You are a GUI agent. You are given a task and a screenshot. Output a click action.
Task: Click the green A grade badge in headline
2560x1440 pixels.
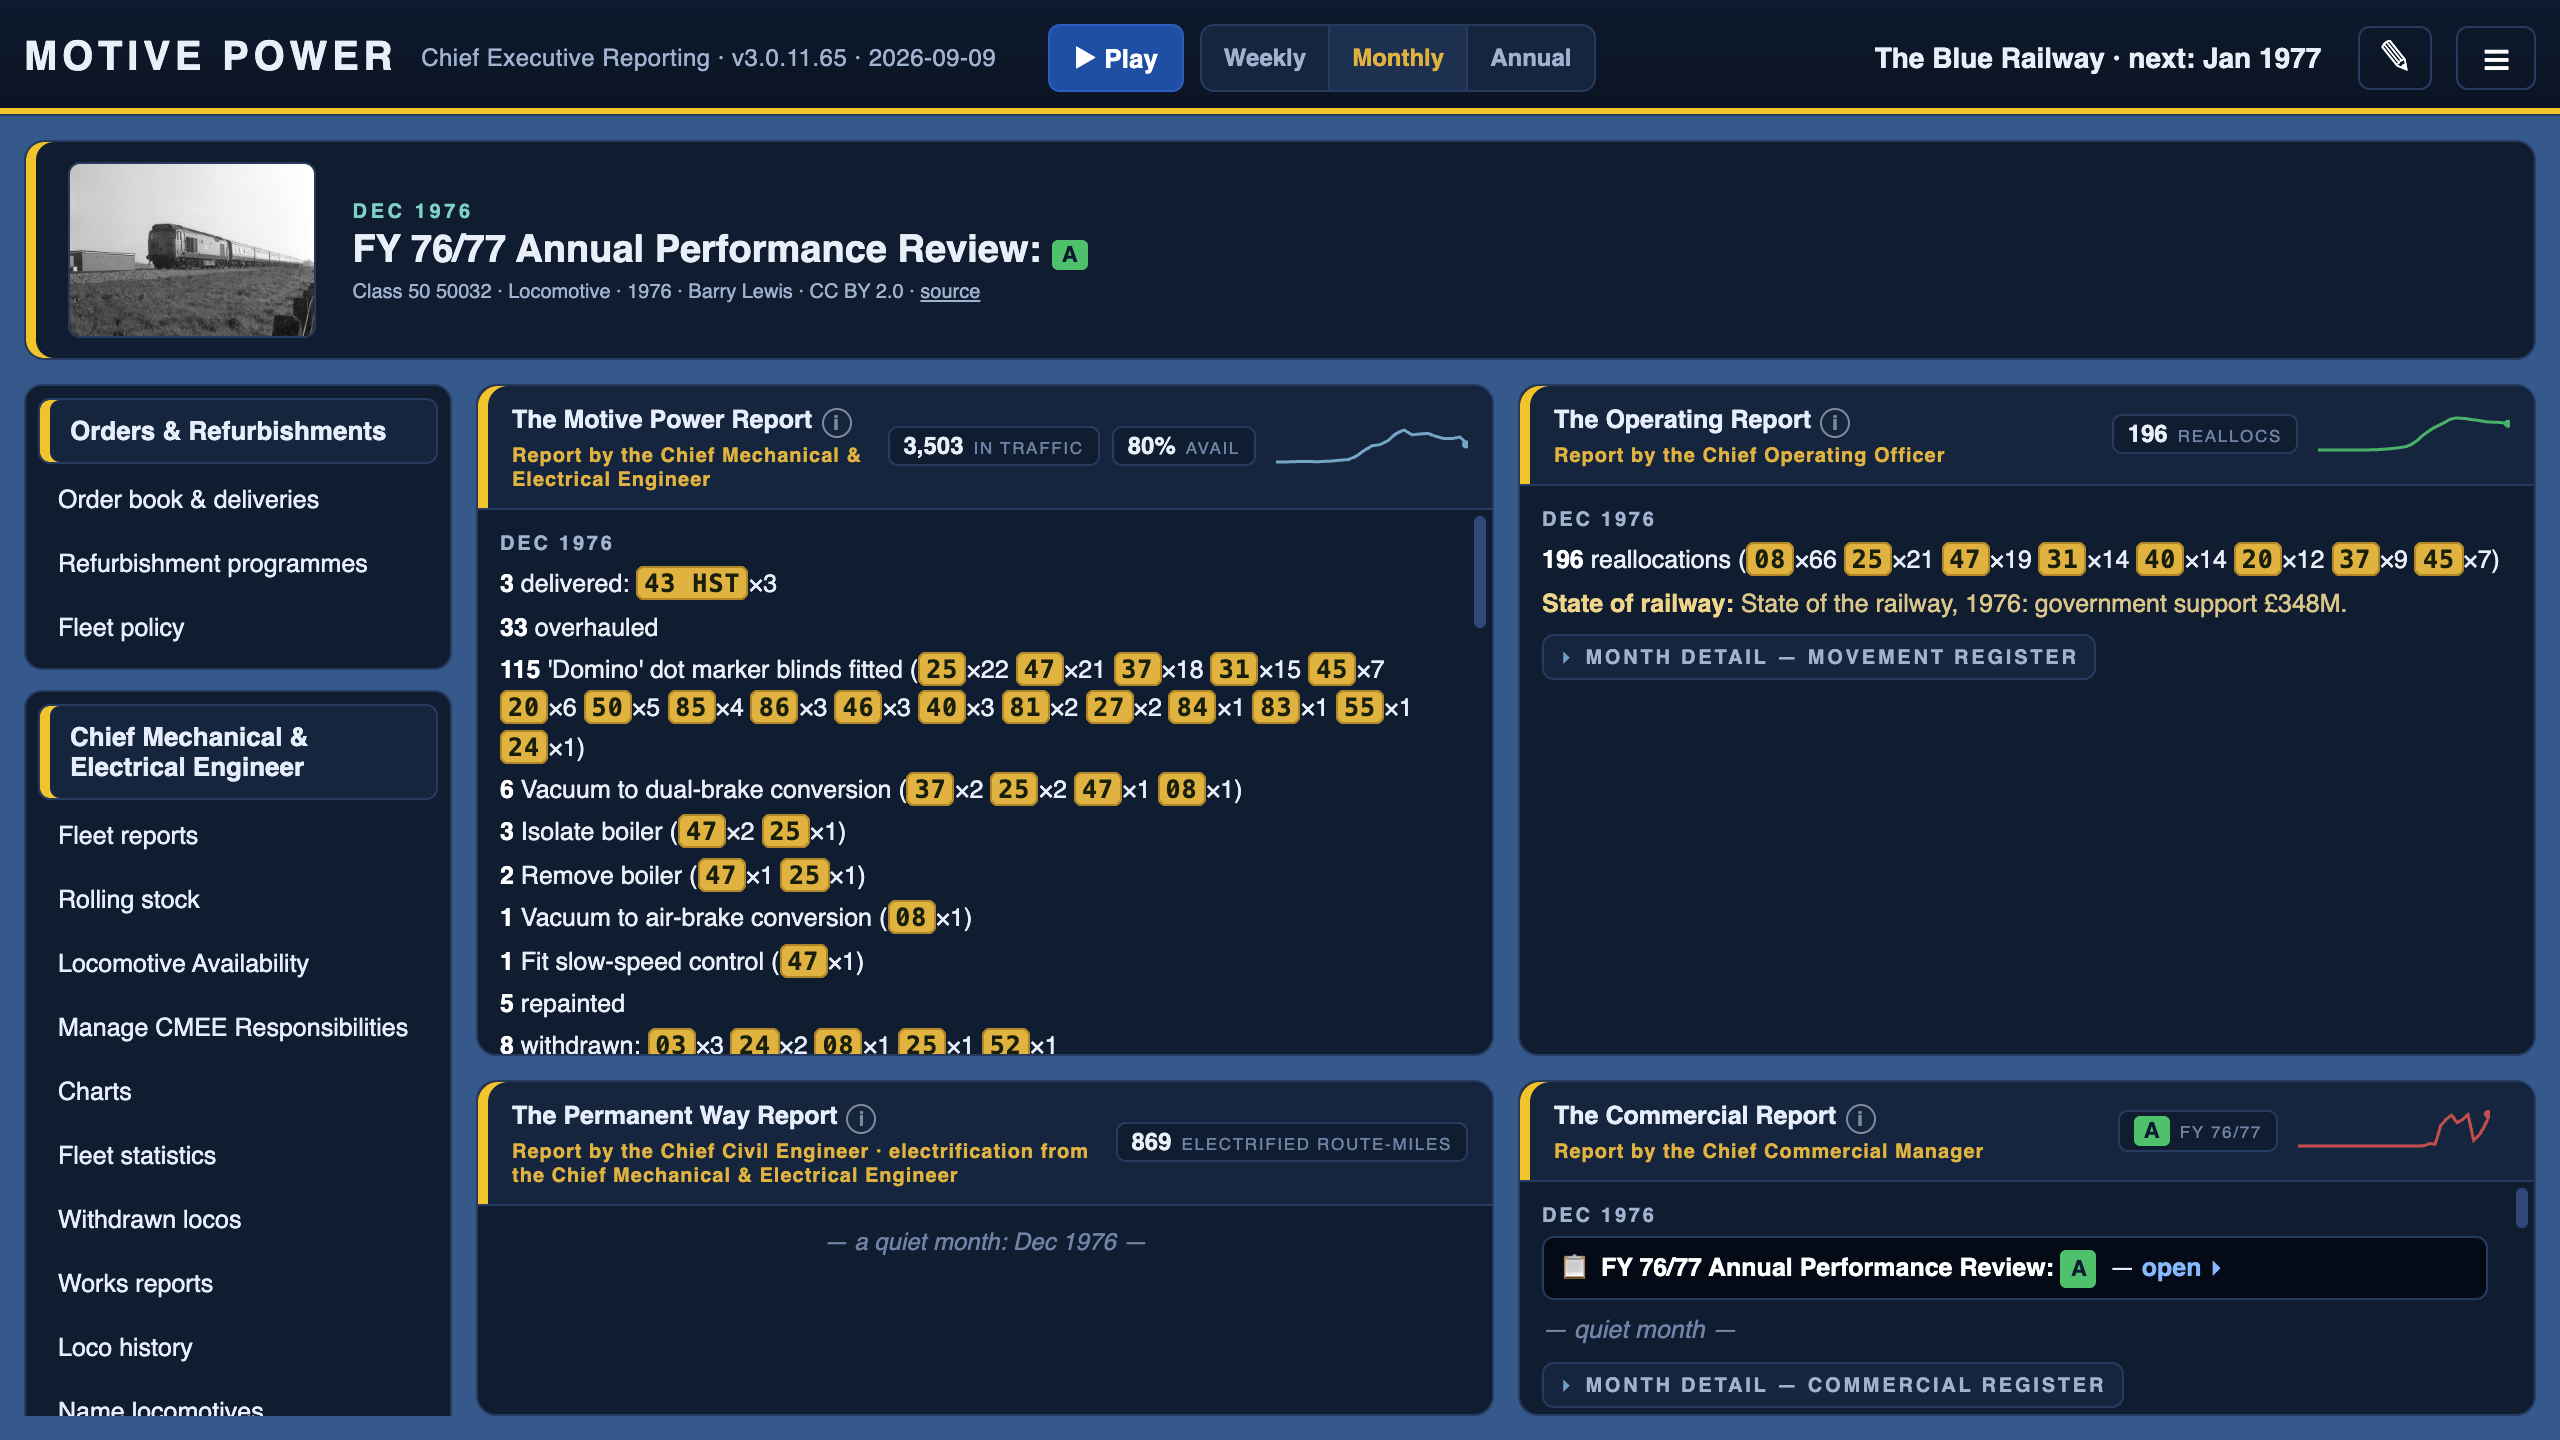pos(1070,254)
